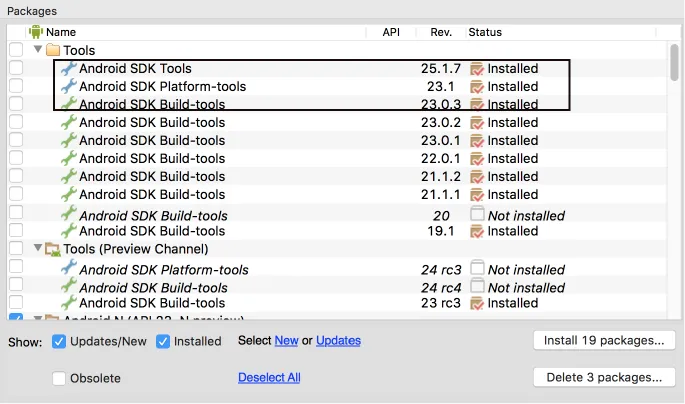The height and width of the screenshot is (404, 685).
Task: Sort by the API column header
Action: click(391, 32)
